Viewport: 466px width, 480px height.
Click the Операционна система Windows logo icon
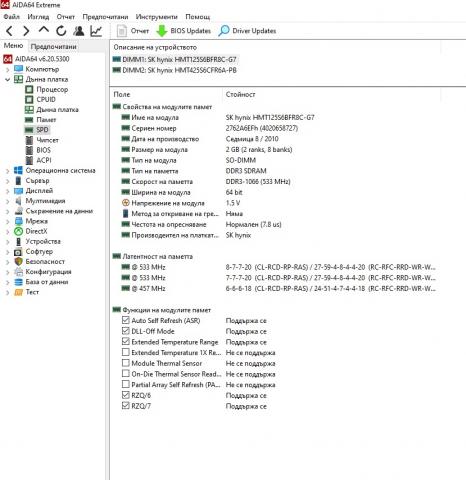(x=19, y=170)
